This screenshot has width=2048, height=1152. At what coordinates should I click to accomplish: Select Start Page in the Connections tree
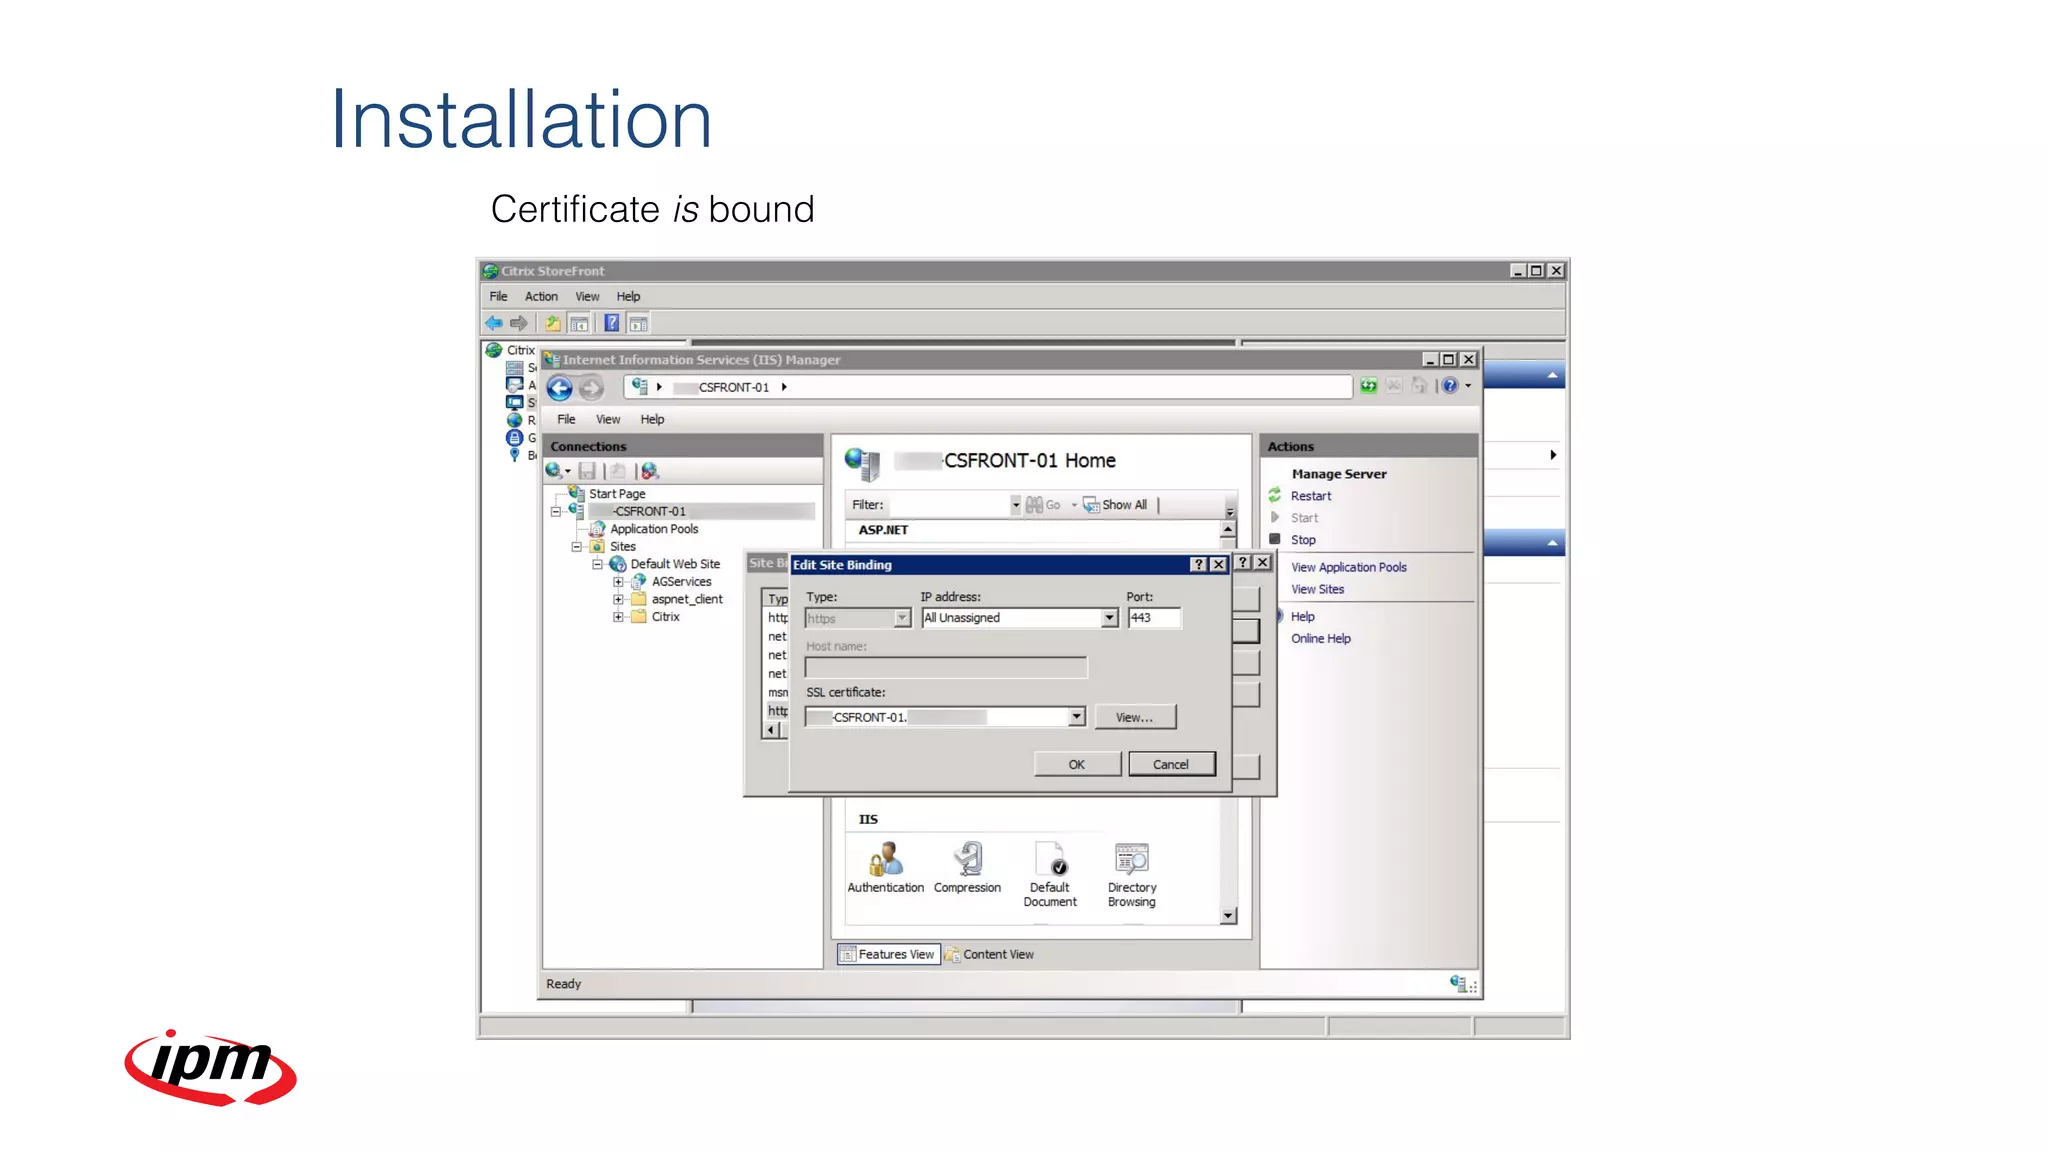(x=617, y=494)
